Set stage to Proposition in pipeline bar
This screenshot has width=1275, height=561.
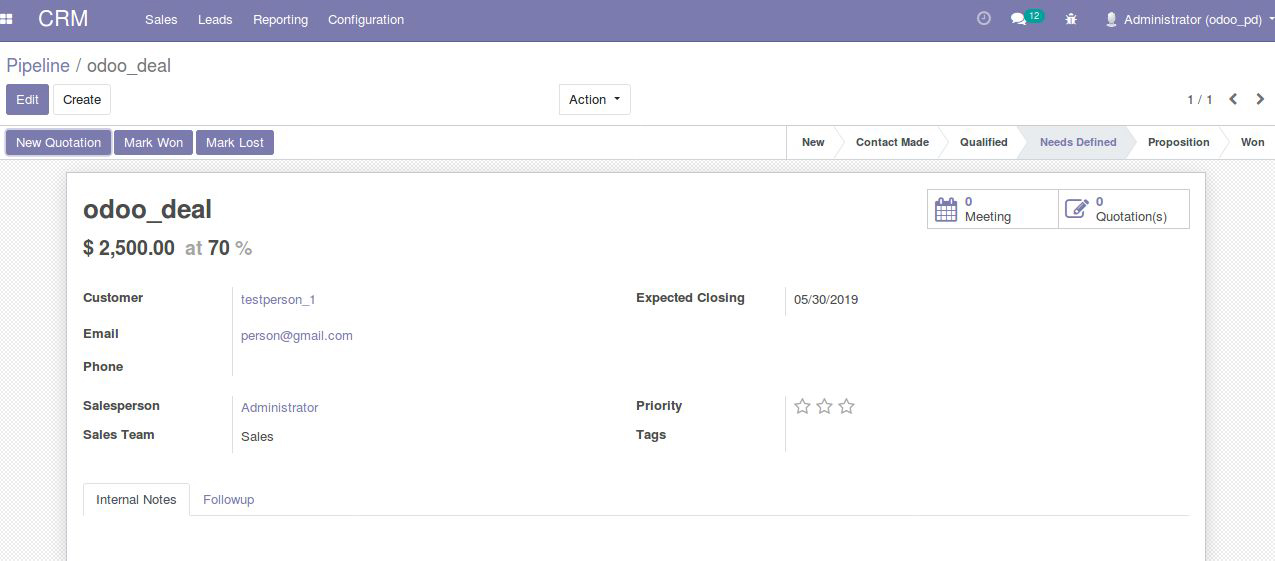point(1178,142)
